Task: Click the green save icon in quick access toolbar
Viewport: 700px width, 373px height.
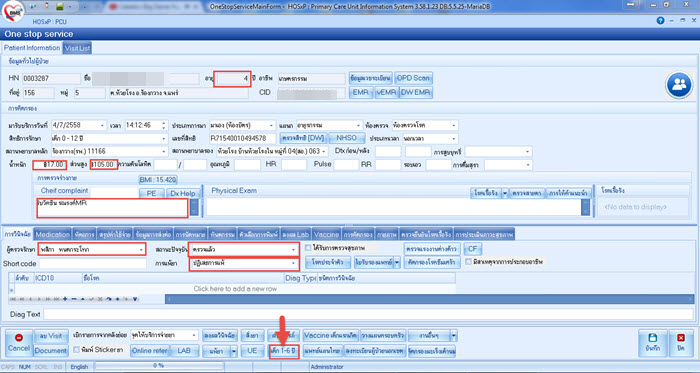Action: click(x=60, y=6)
